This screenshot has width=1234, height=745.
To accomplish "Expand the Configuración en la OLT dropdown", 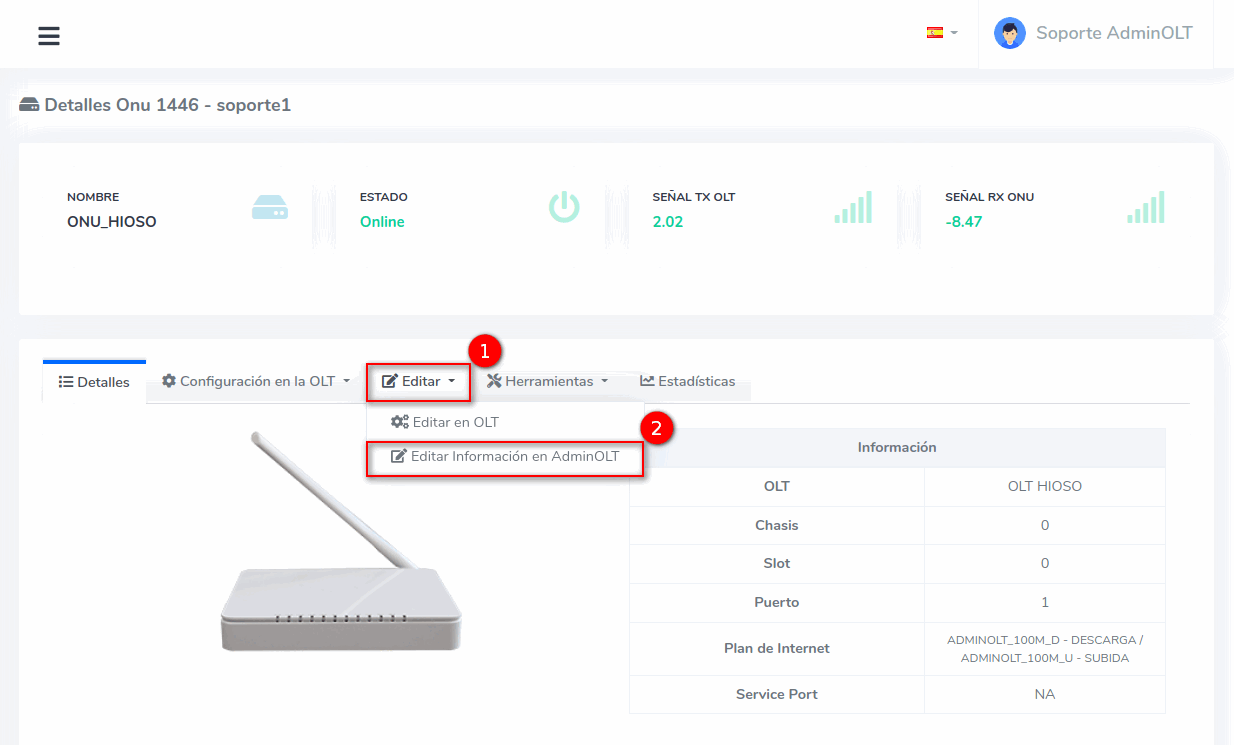I will (x=256, y=381).
